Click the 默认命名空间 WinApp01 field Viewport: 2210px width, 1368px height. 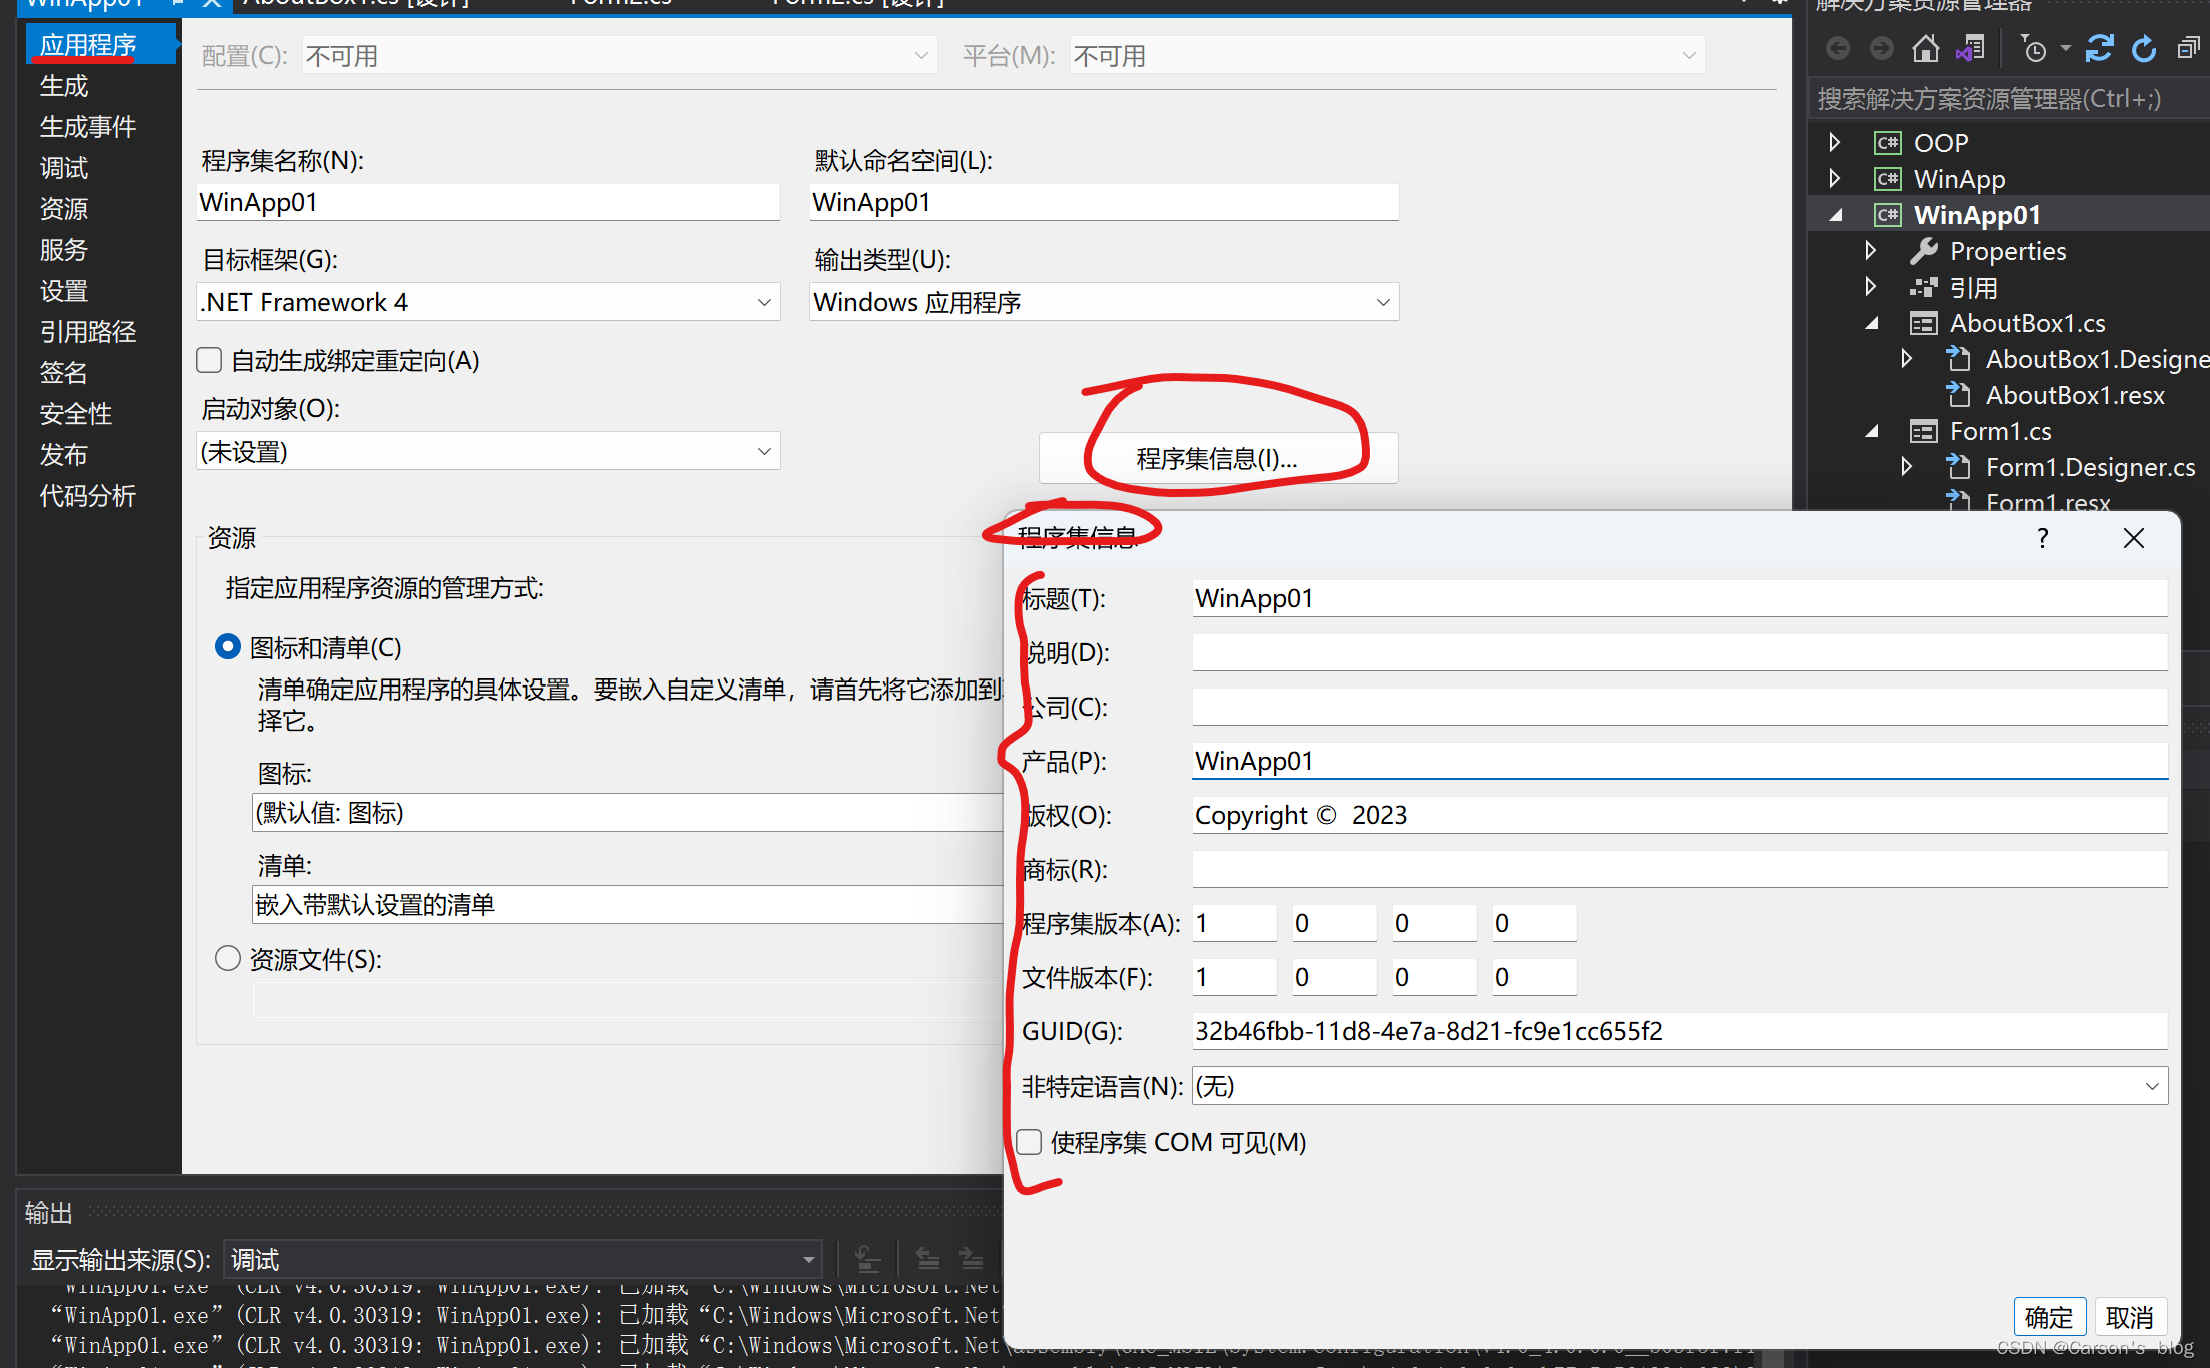point(1104,202)
